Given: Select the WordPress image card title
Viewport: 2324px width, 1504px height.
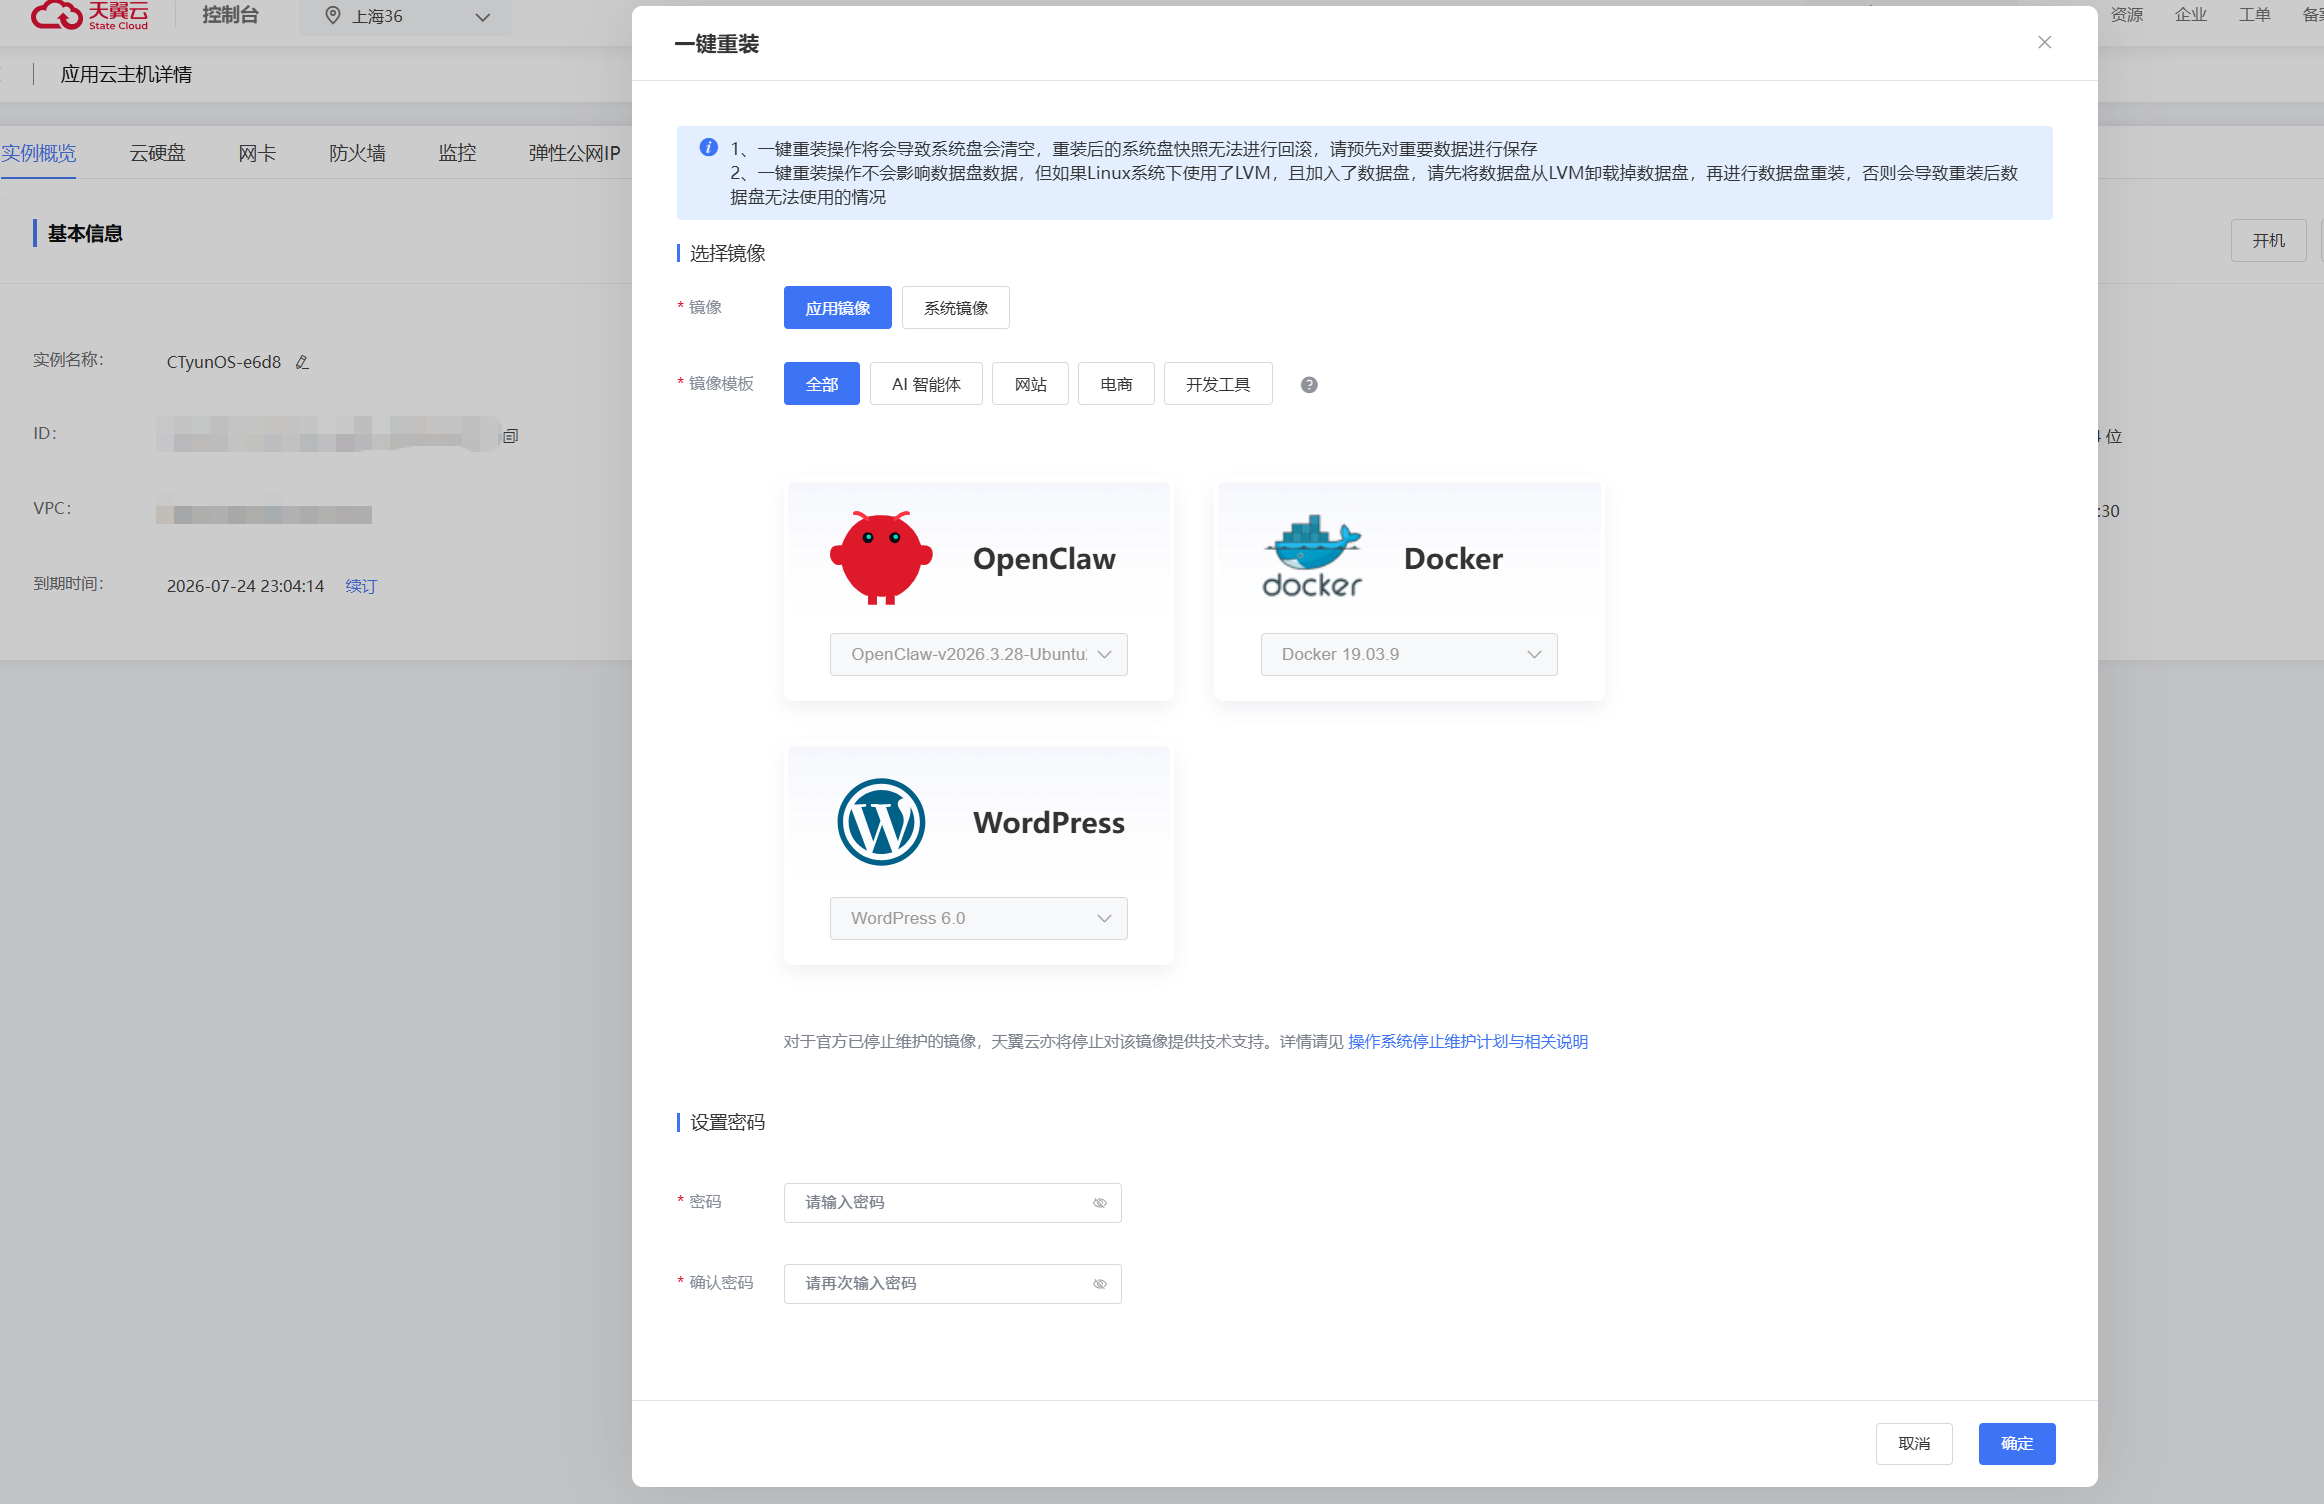Looking at the screenshot, I should point(1049,822).
